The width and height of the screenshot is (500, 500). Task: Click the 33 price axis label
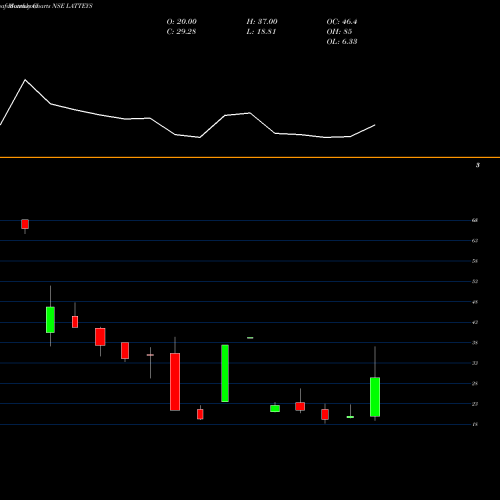pos(475,363)
